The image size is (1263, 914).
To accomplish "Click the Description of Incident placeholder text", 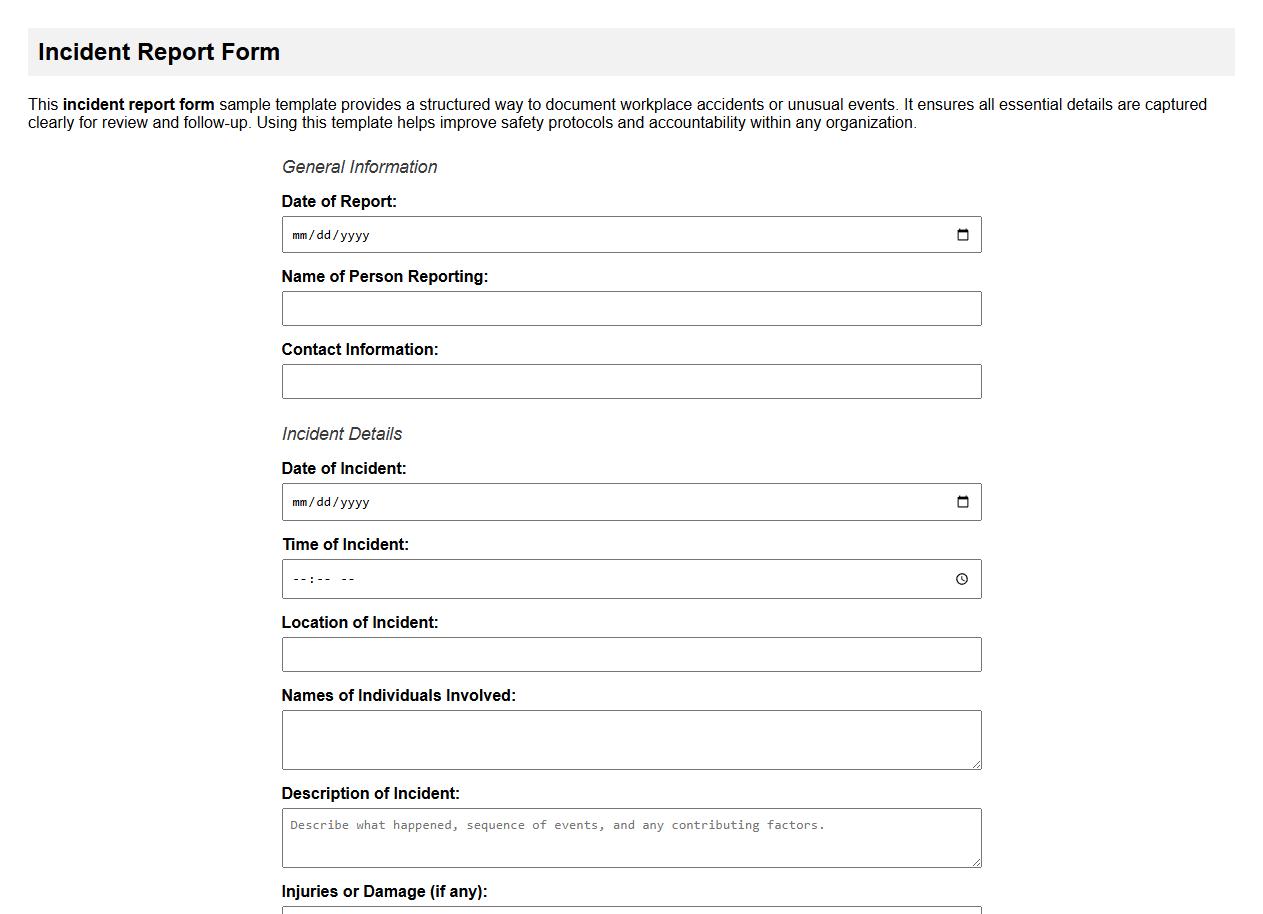I will pos(557,824).
